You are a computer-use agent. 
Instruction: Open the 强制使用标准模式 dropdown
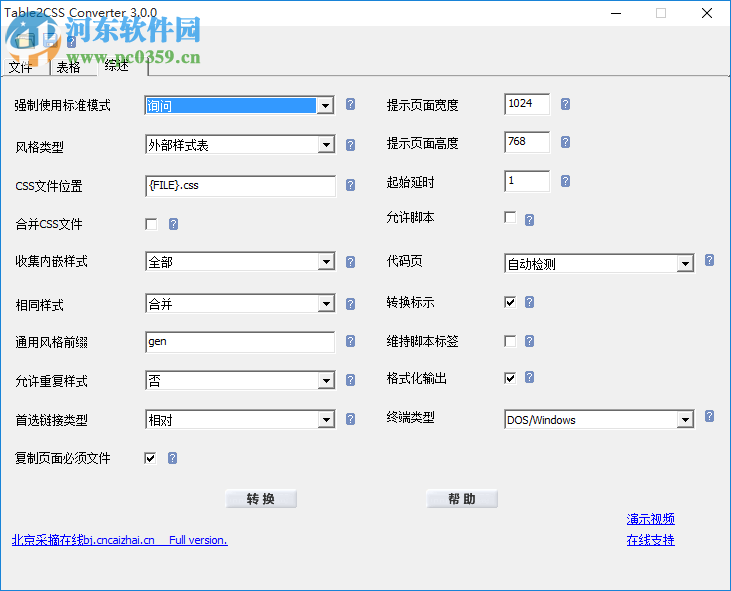[325, 106]
